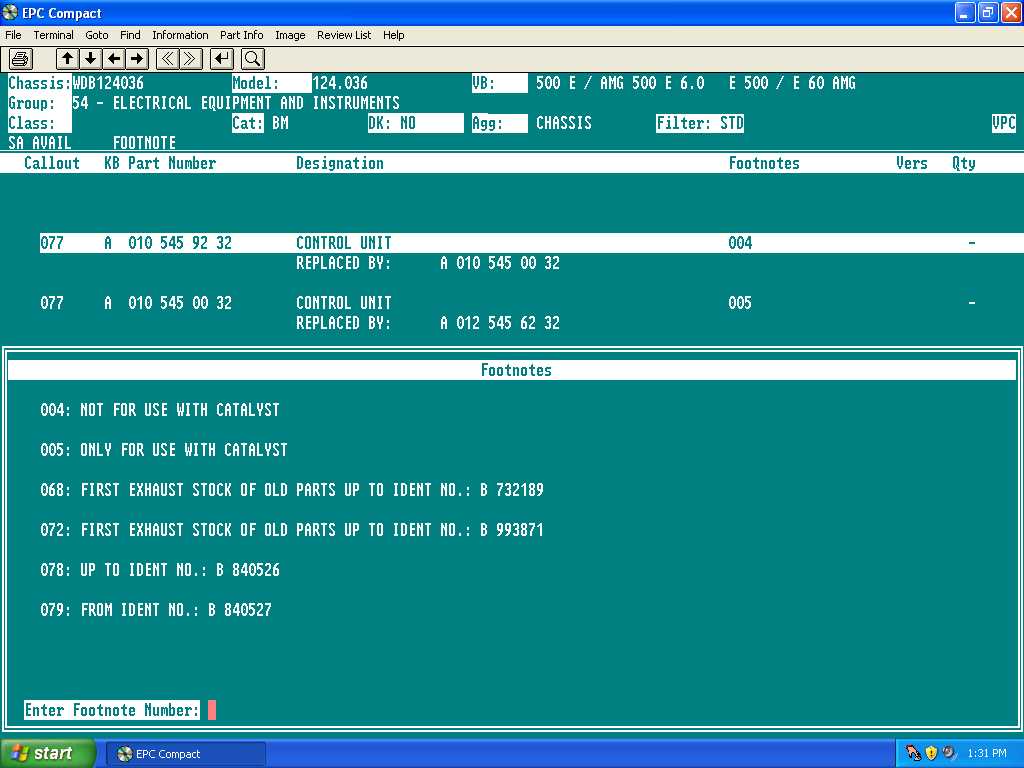Viewport: 1024px width, 768px height.
Task: Click the magnifying glass search icon
Action: [252, 58]
